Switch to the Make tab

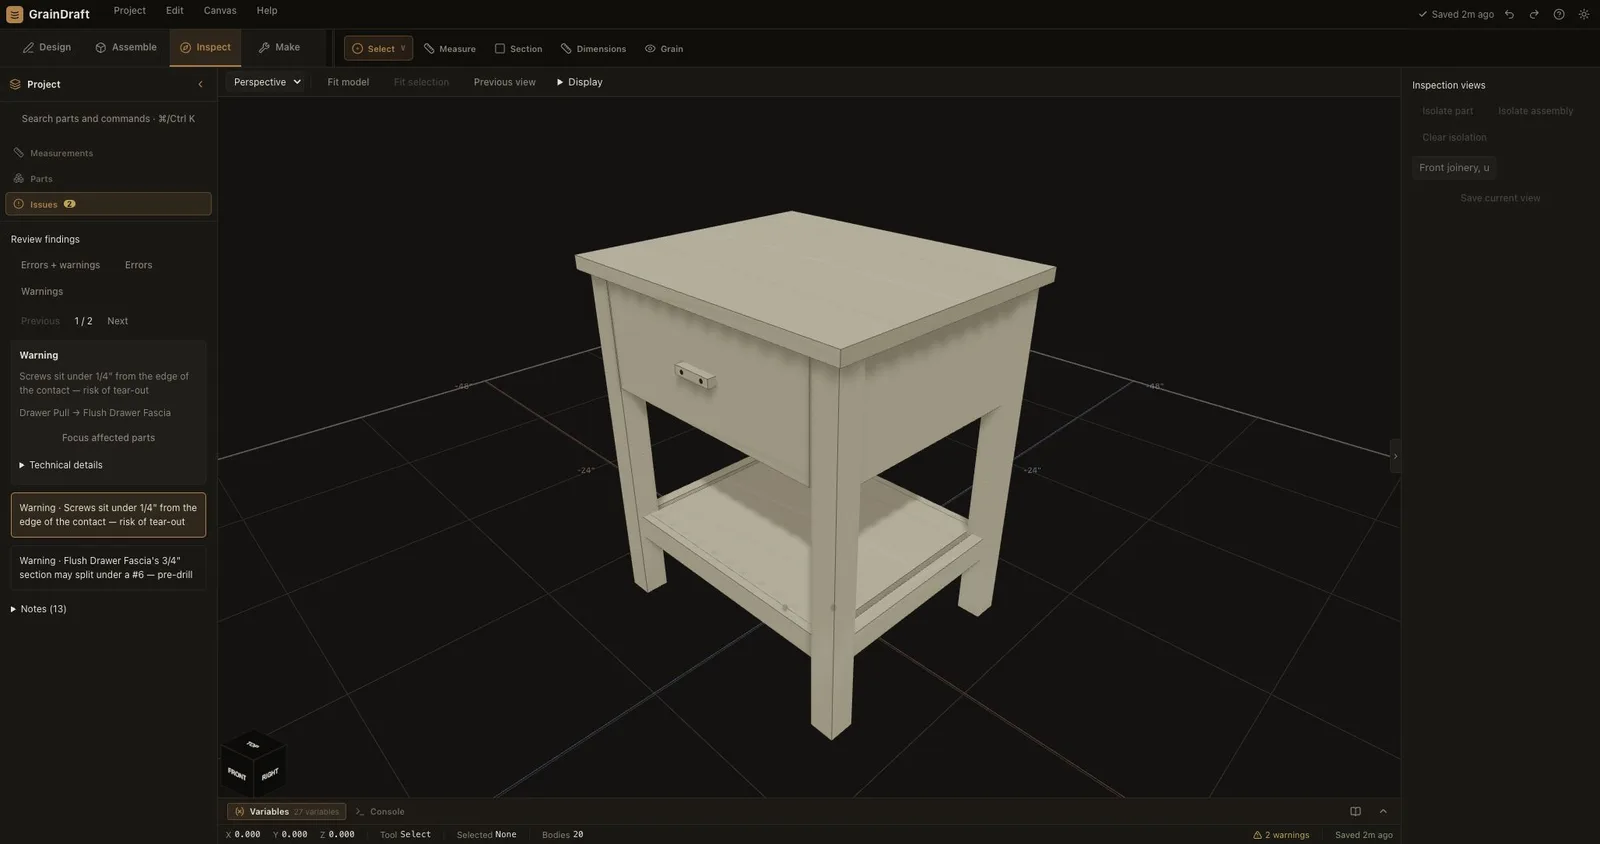(x=279, y=47)
